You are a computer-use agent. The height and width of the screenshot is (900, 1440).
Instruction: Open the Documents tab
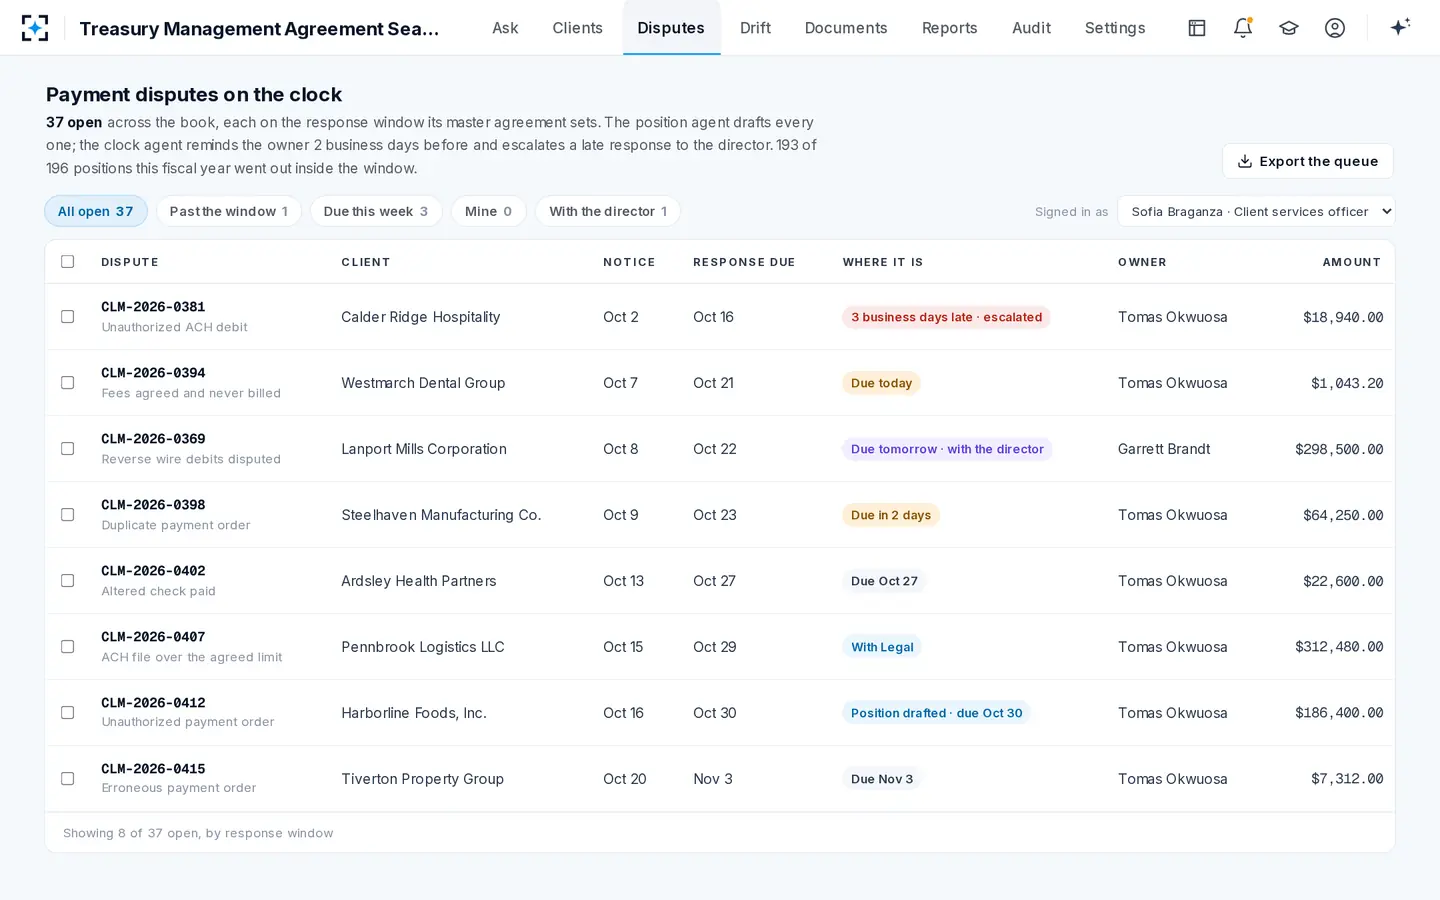(x=846, y=28)
